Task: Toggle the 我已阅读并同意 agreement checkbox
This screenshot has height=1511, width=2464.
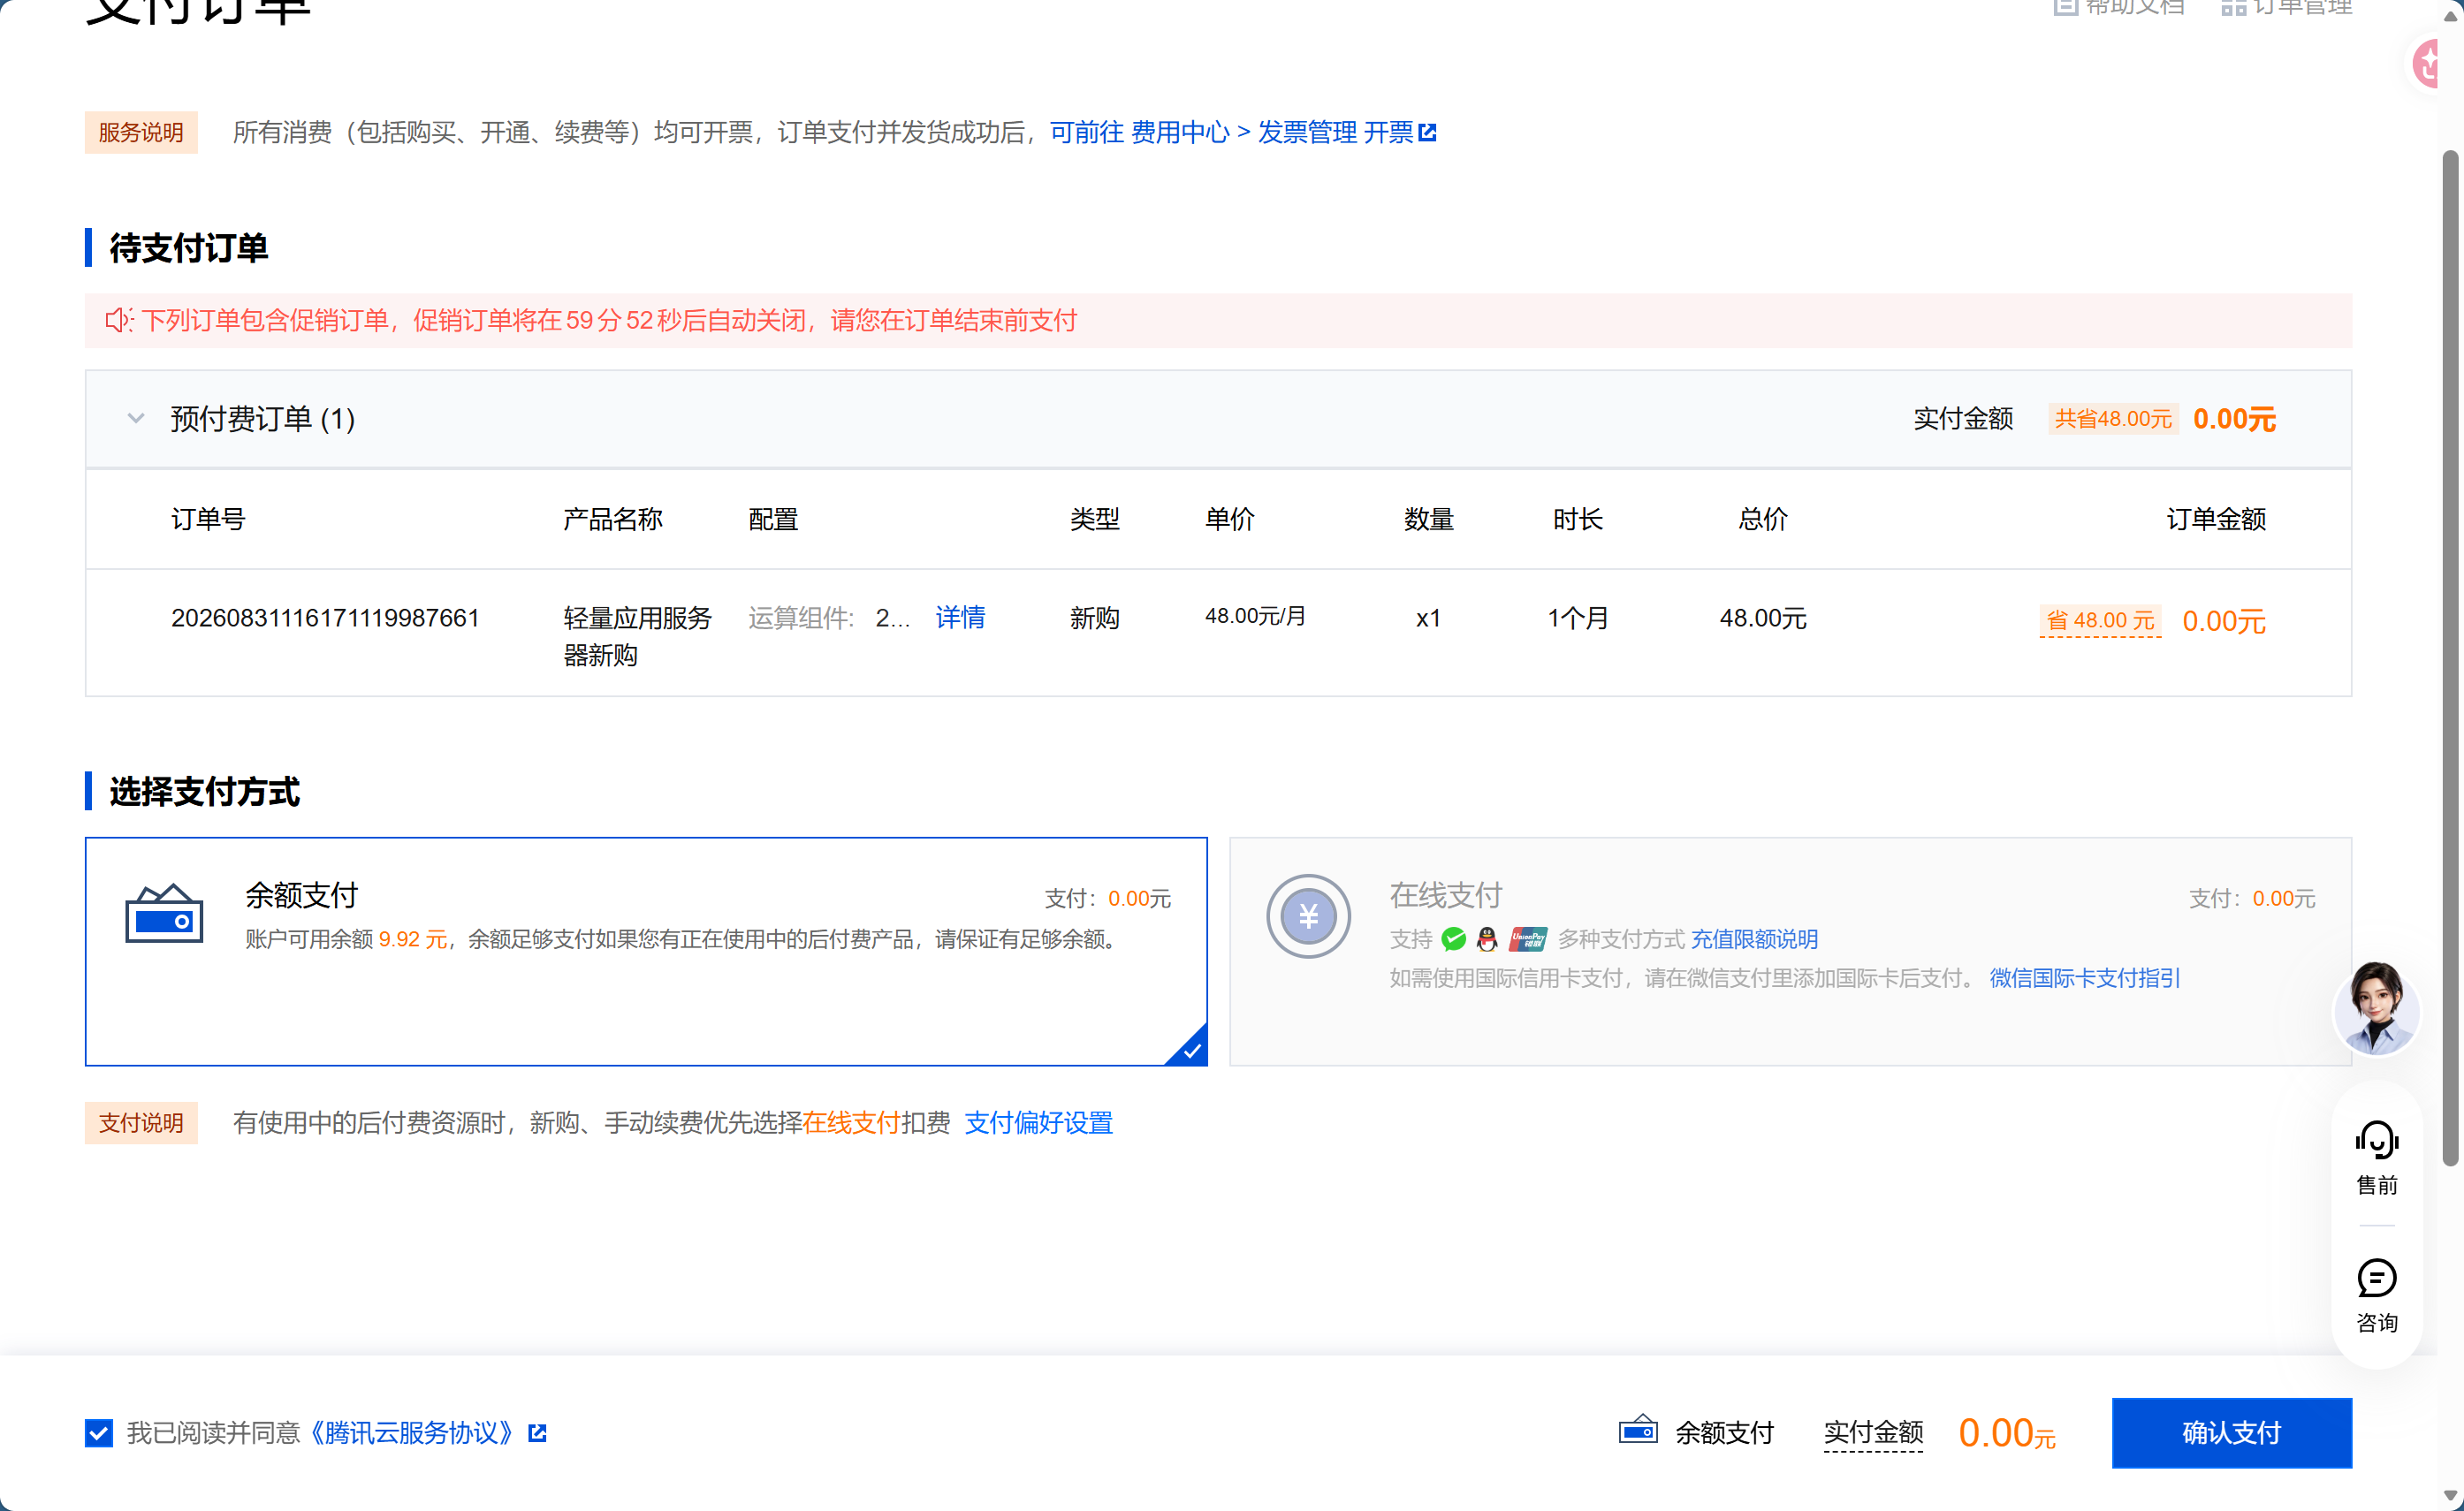Action: pyautogui.click(x=99, y=1433)
